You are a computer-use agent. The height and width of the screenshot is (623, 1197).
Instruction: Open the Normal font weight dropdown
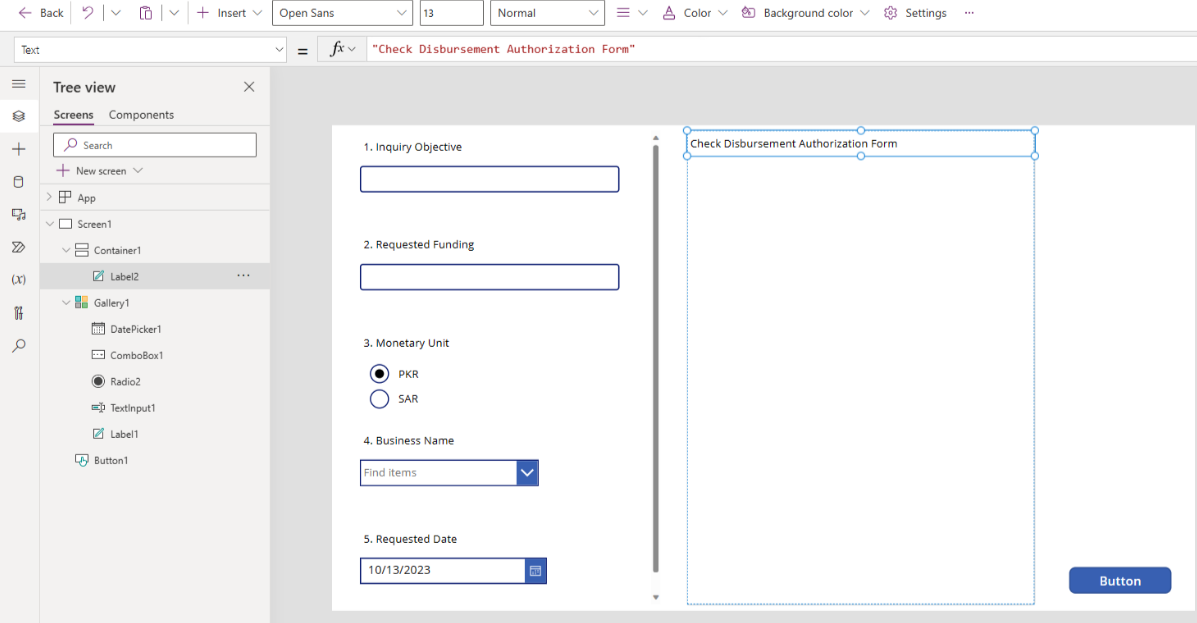(x=547, y=13)
